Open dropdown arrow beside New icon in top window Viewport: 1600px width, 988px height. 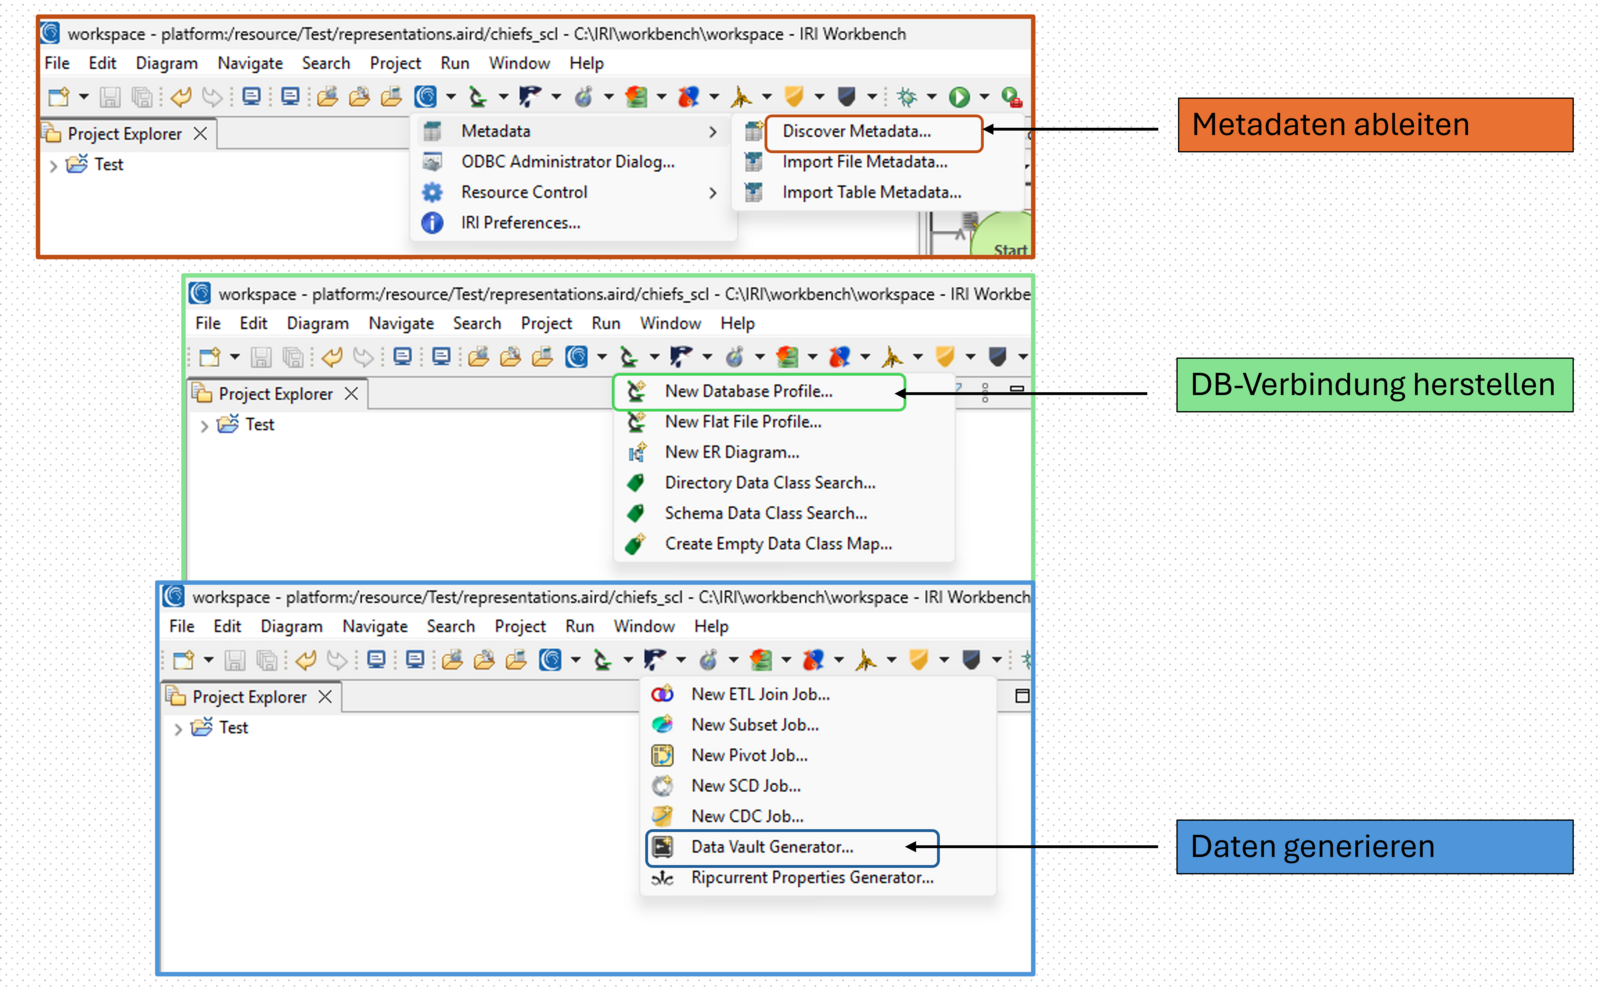click(84, 97)
